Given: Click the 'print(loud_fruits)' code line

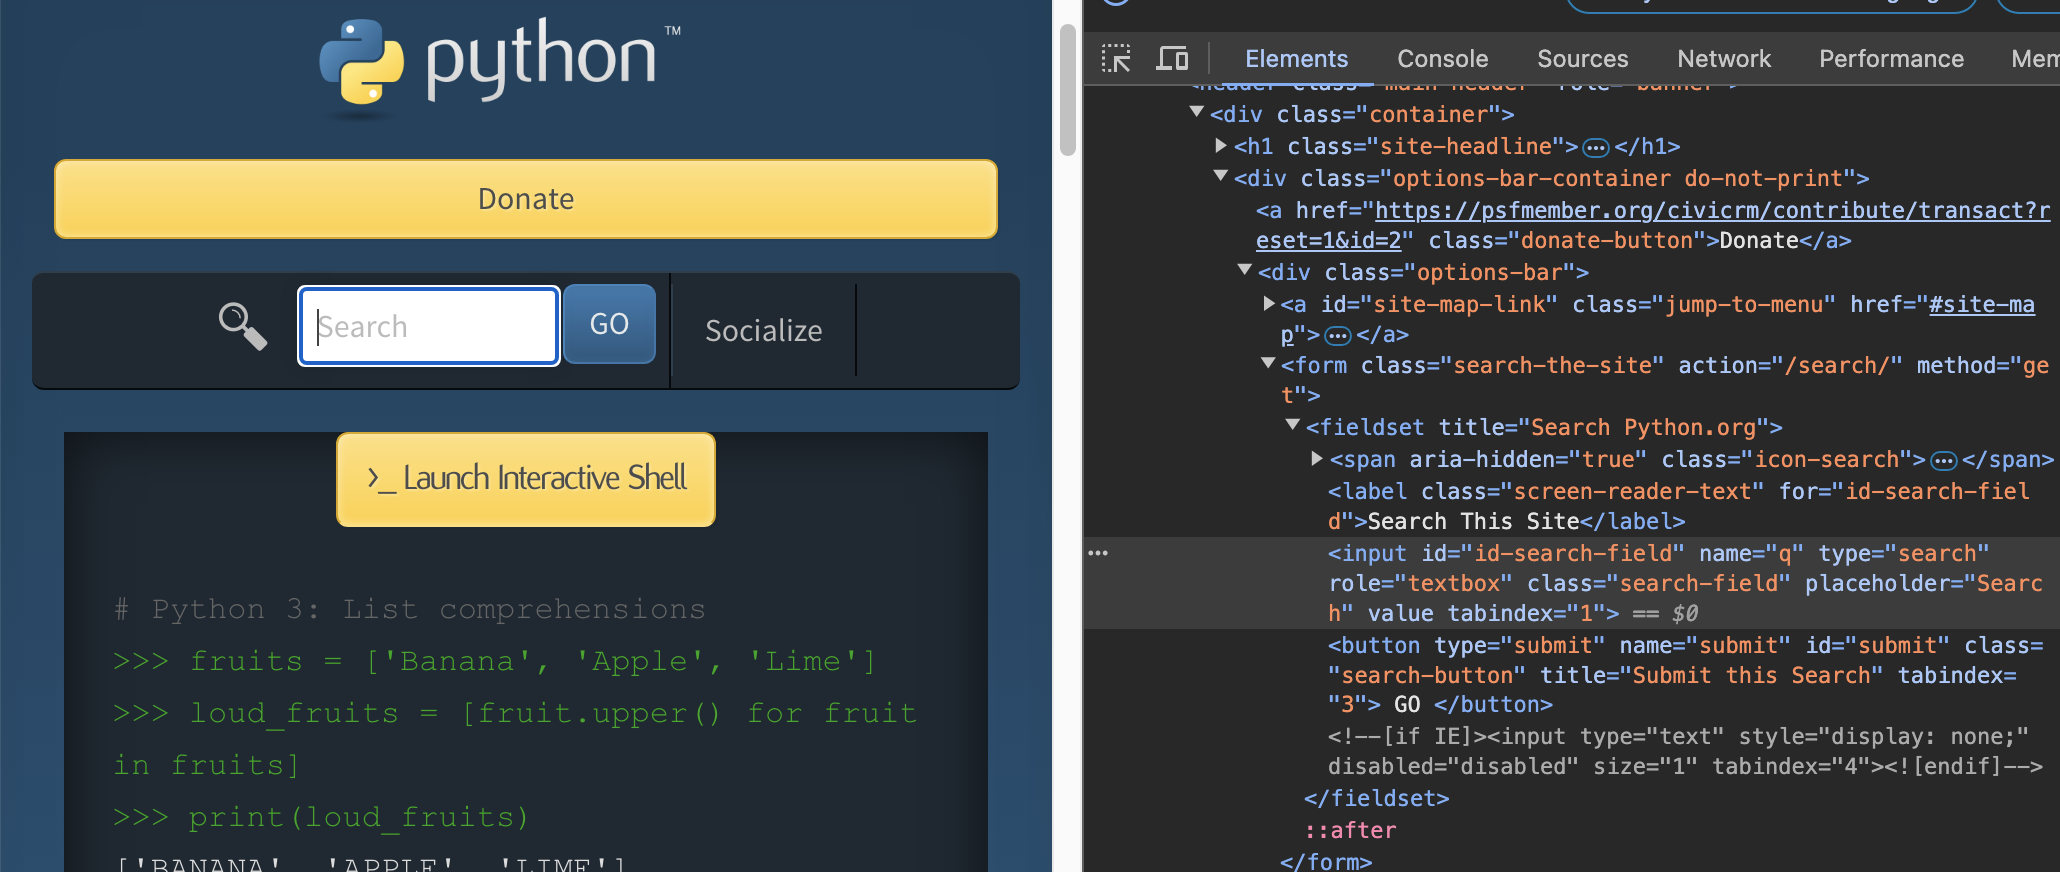Looking at the screenshot, I should click(x=321, y=817).
